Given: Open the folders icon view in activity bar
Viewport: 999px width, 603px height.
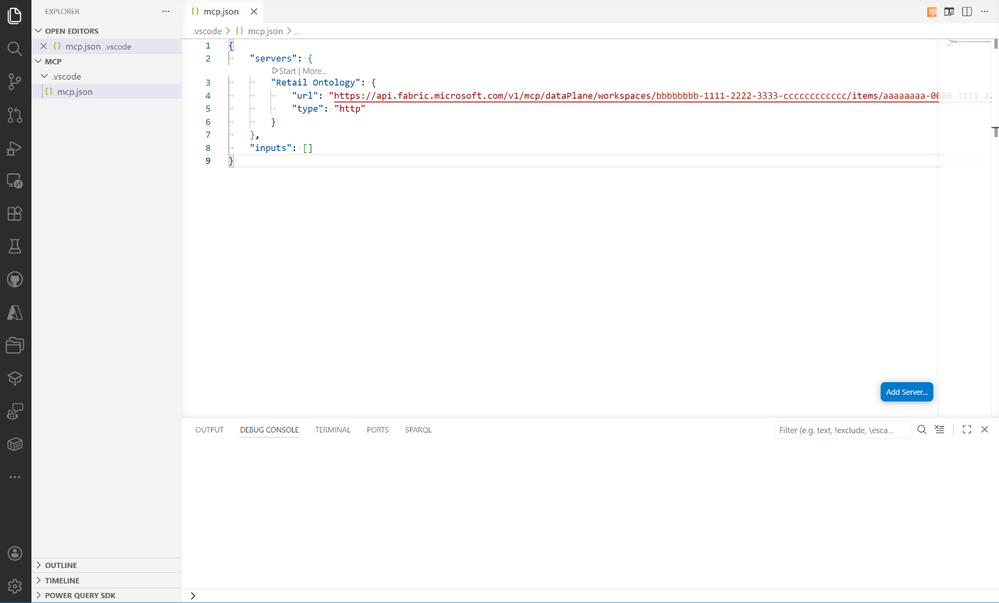Looking at the screenshot, I should (x=15, y=345).
